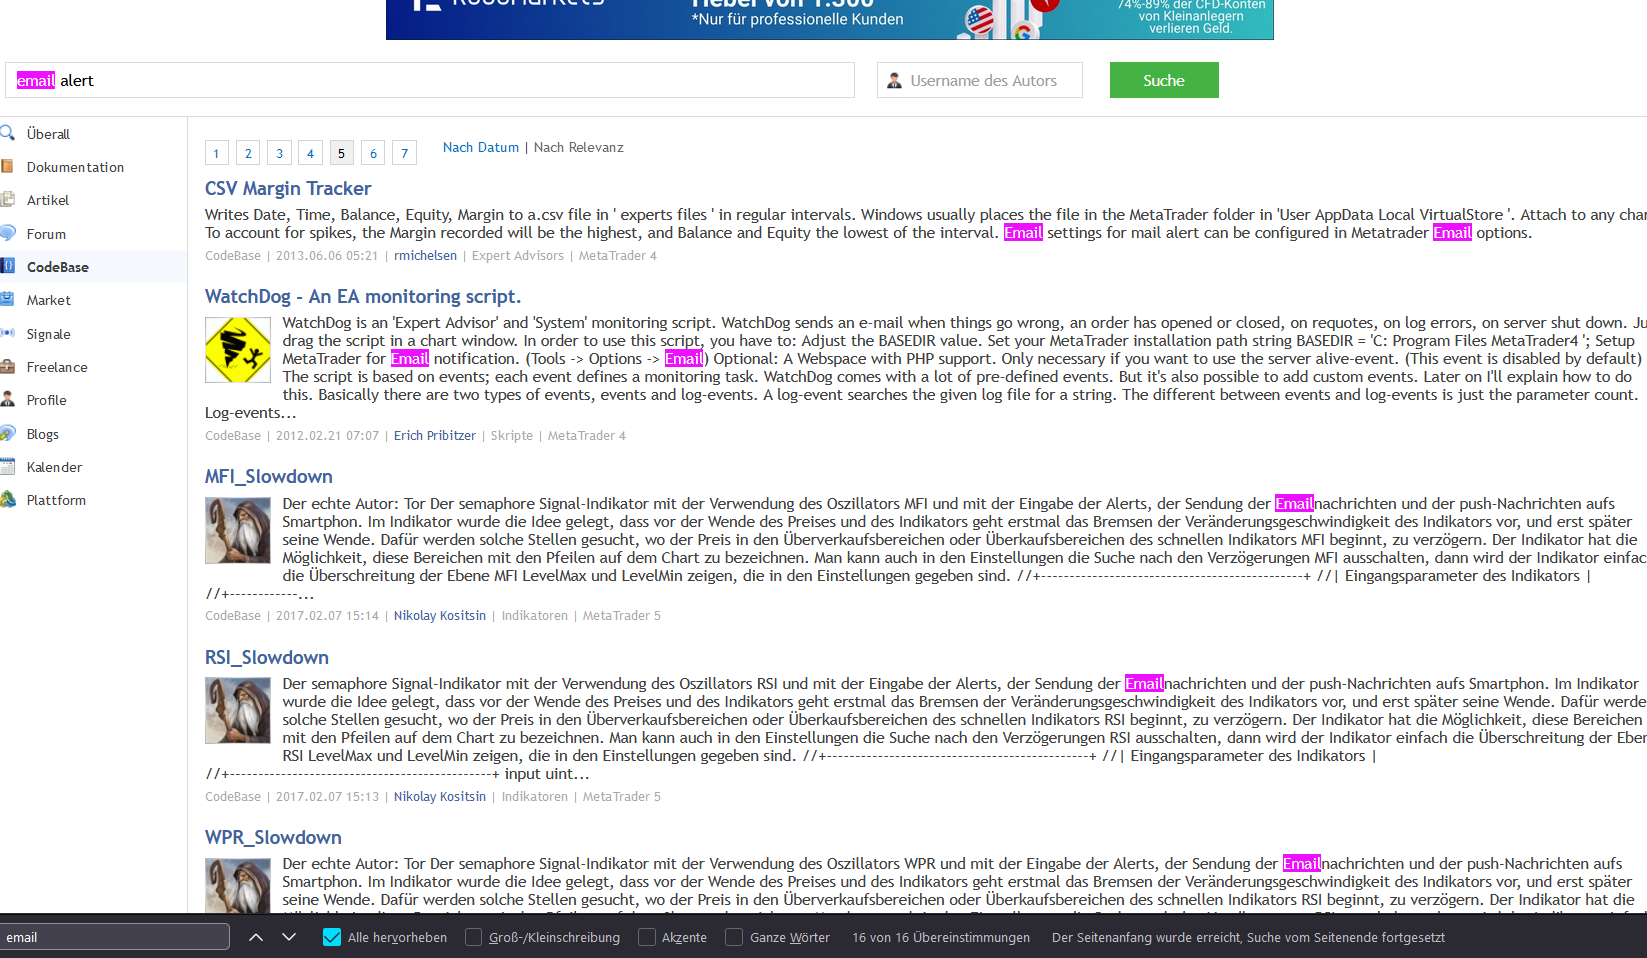Click '16 von 16 Übereinstimmungen' match count
This screenshot has height=958, width=1647.
point(941,937)
